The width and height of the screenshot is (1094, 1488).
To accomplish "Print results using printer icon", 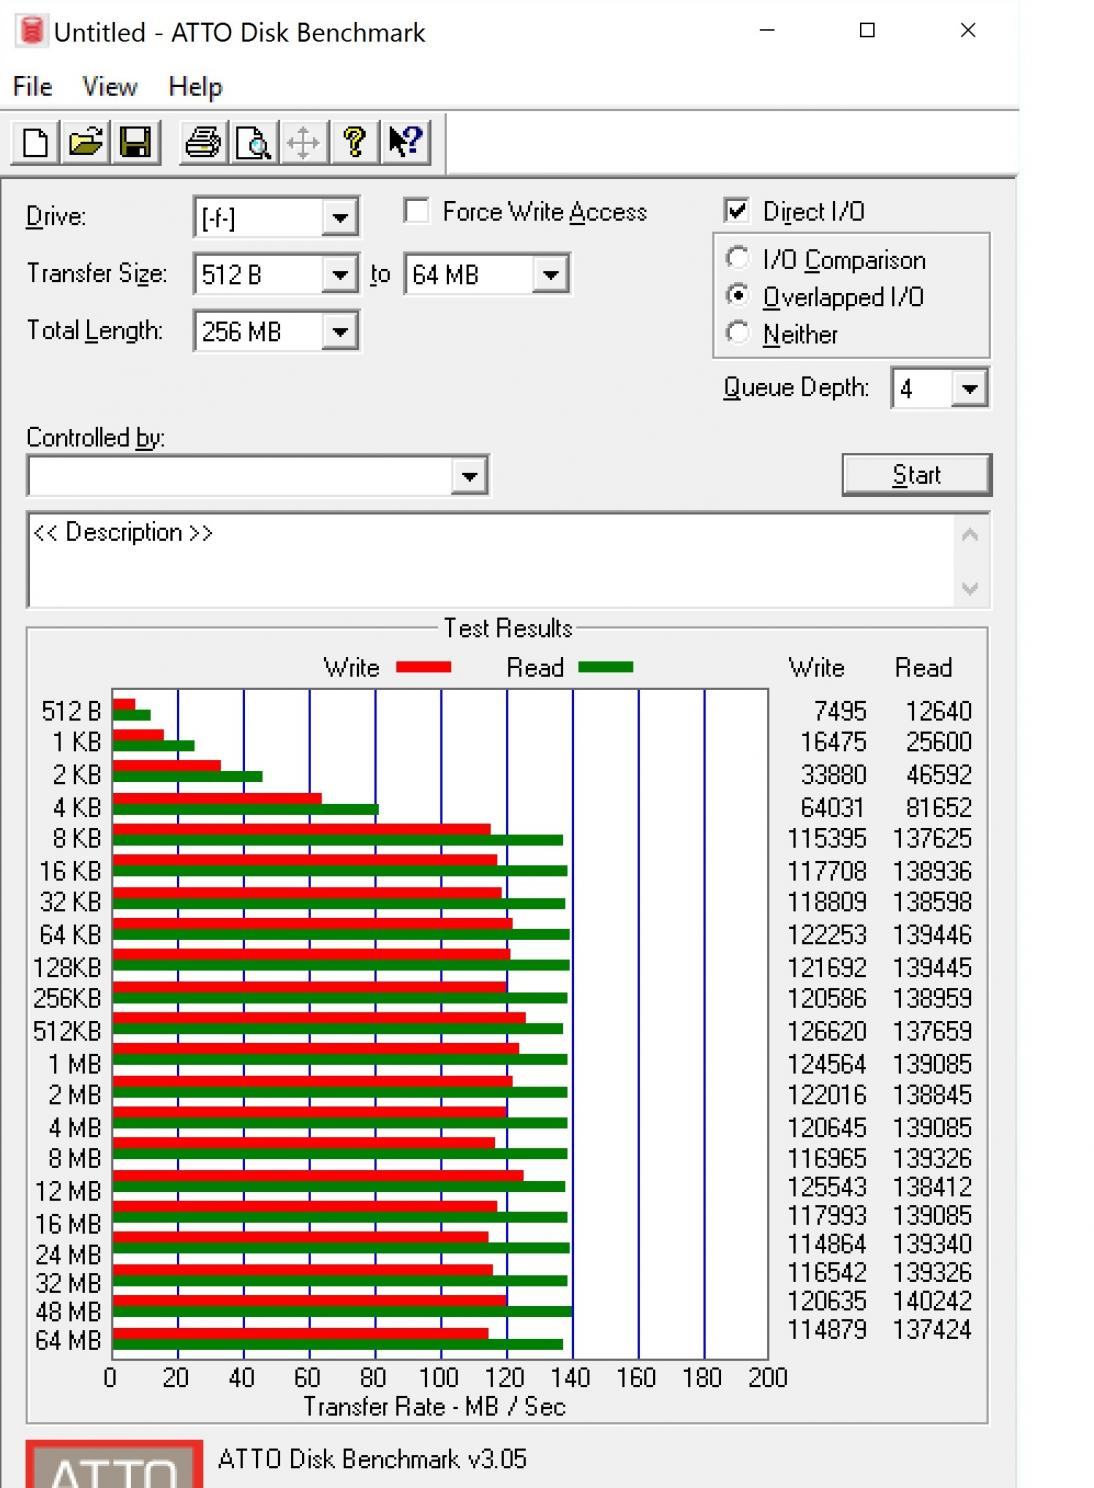I will pyautogui.click(x=203, y=143).
